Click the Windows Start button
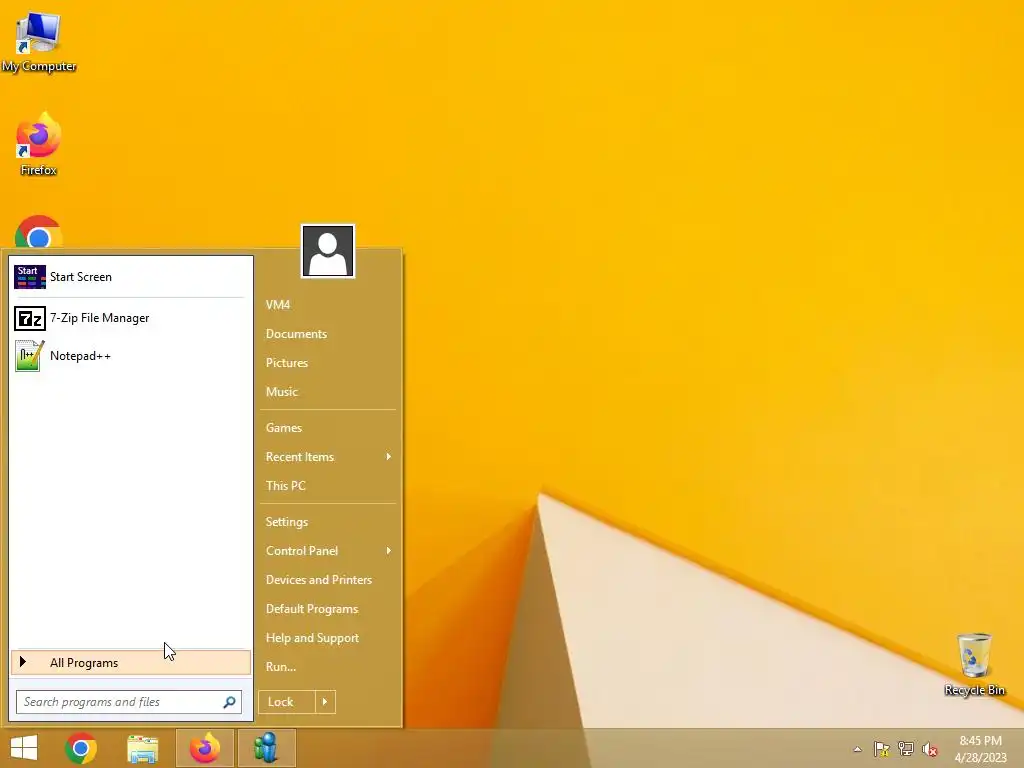This screenshot has height=768, width=1024. (x=24, y=748)
